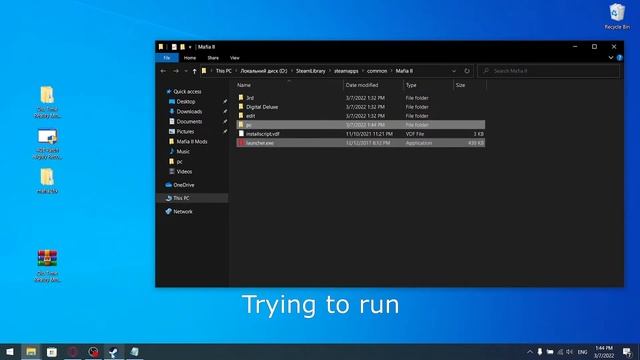
Task: Click the Properties icon in title bar
Action: tap(174, 47)
